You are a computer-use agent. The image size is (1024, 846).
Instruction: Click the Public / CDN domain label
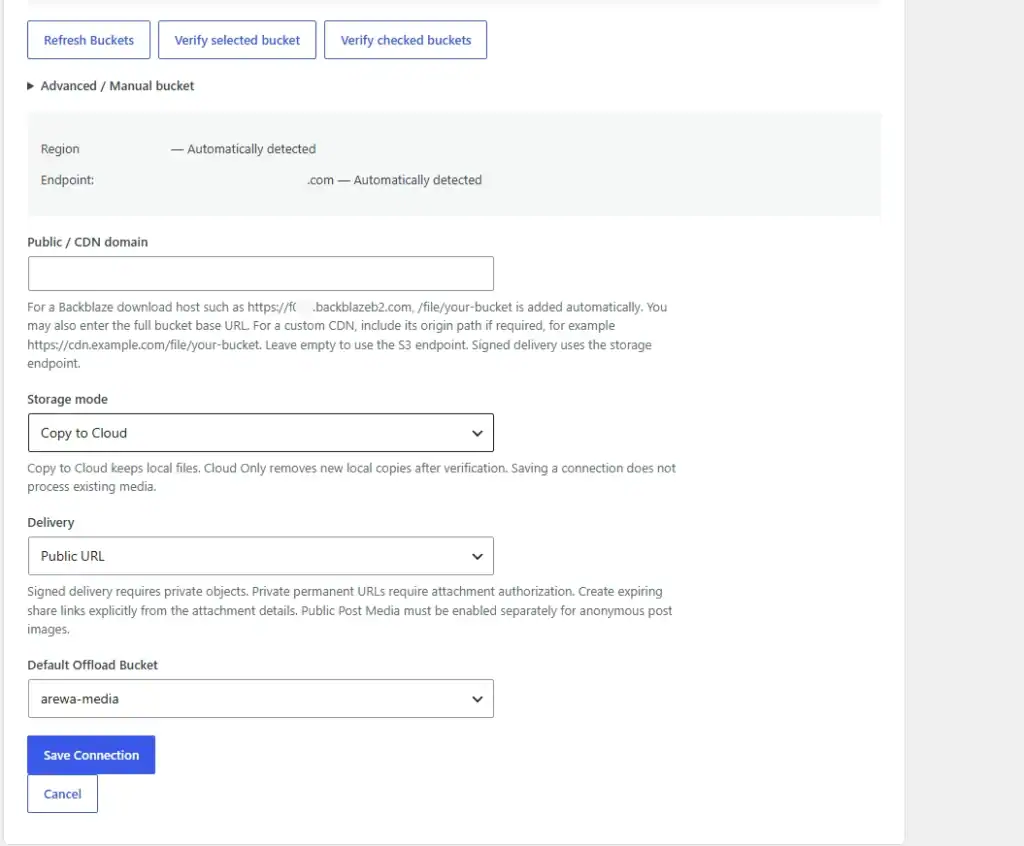[88, 242]
